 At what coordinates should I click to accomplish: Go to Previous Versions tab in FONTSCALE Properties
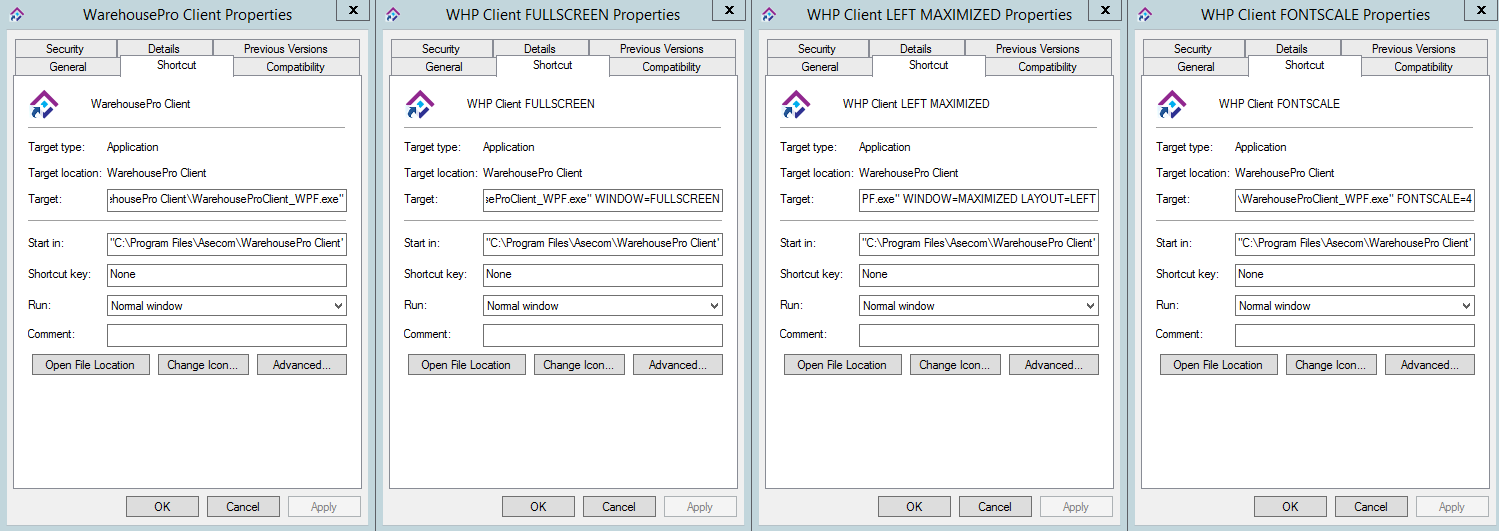pyautogui.click(x=1413, y=49)
